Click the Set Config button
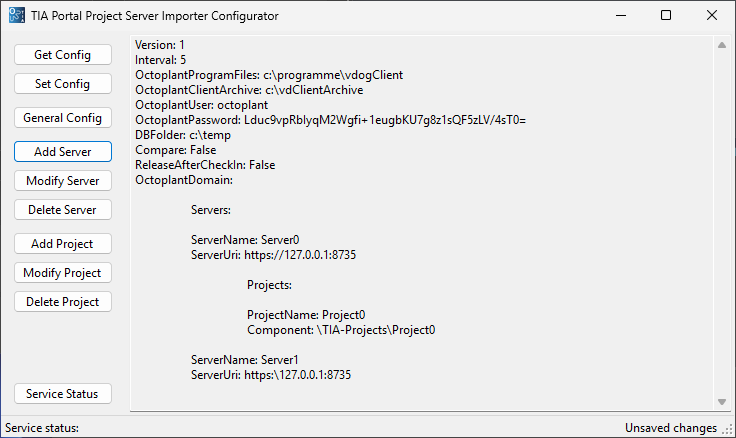 (x=63, y=84)
